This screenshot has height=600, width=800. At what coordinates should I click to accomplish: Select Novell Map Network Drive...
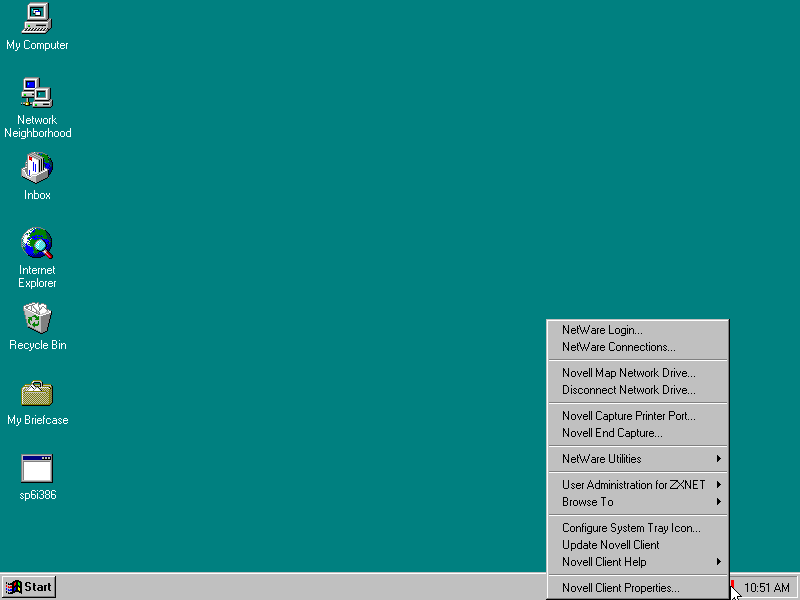pyautogui.click(x=638, y=373)
